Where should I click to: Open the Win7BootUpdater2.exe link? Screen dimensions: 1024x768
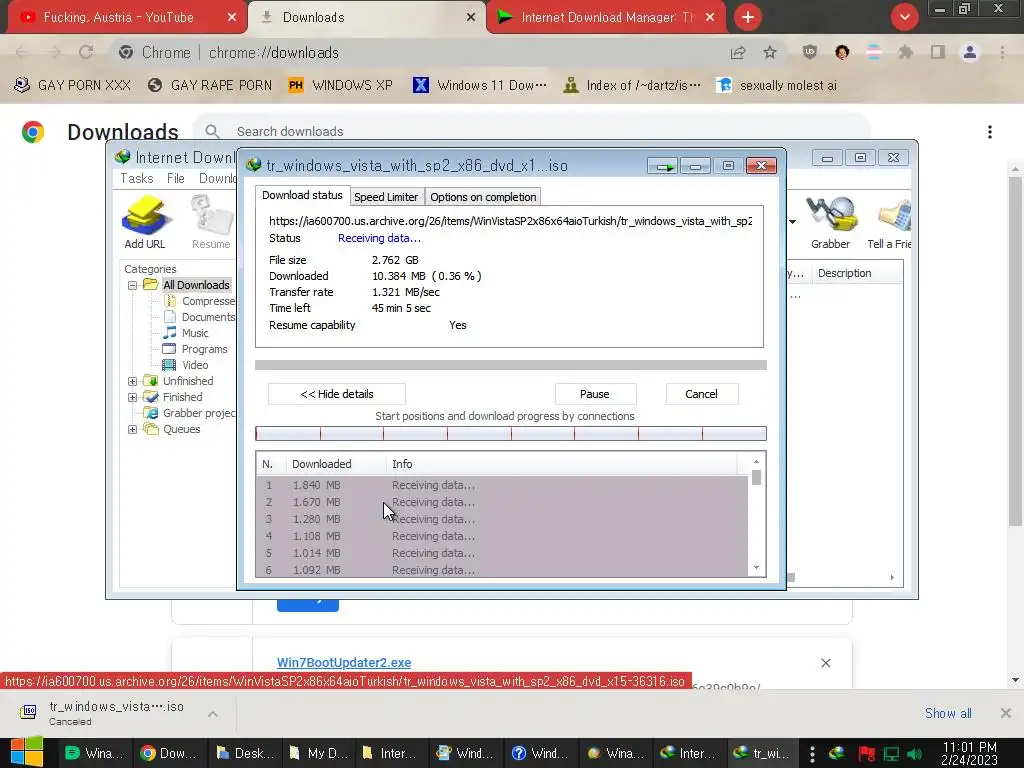tap(344, 662)
